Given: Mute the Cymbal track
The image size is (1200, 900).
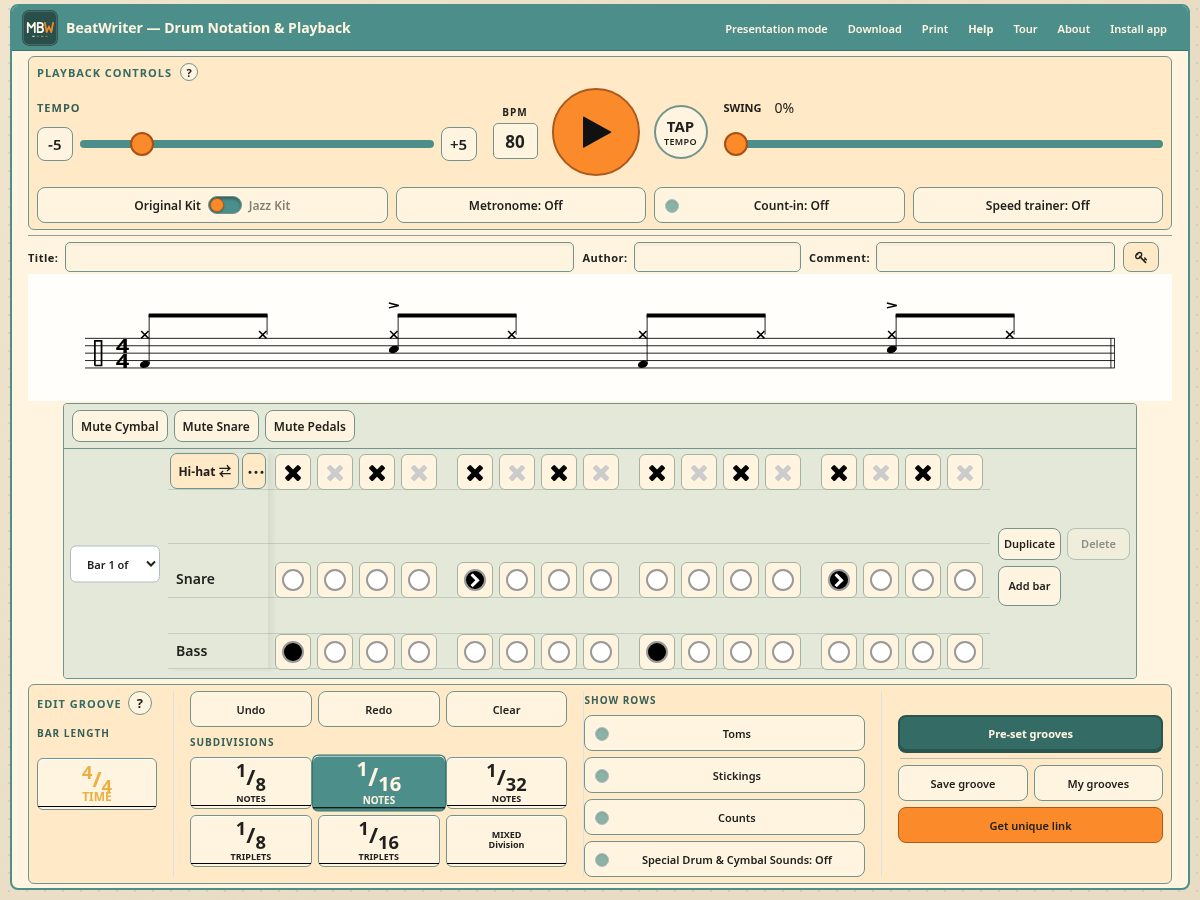Looking at the screenshot, I should (120, 426).
